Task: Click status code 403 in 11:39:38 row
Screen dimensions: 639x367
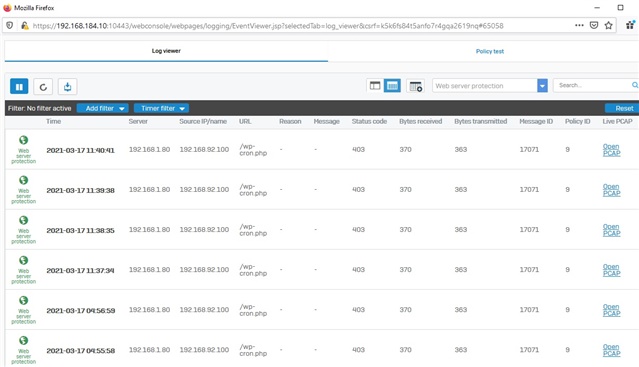Action: tap(358, 190)
